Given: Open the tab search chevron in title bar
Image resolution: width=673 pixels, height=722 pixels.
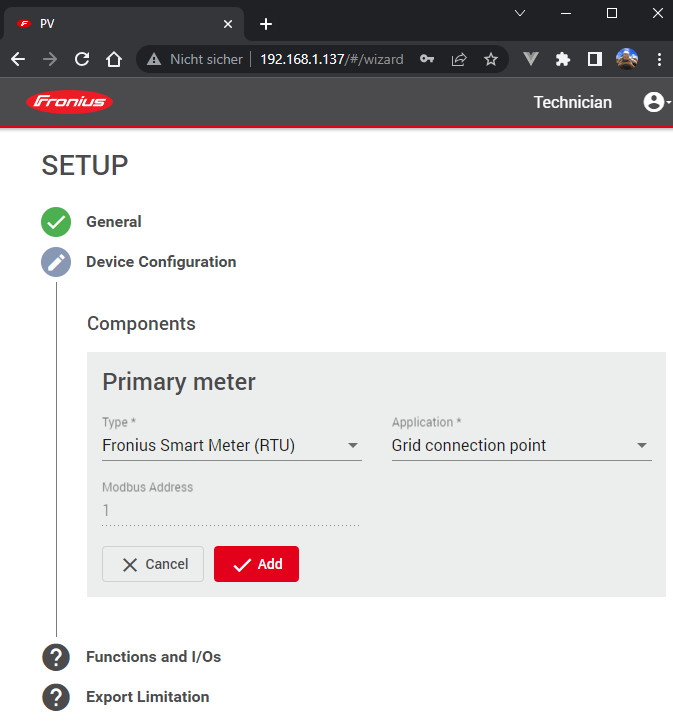Looking at the screenshot, I should coord(520,13).
